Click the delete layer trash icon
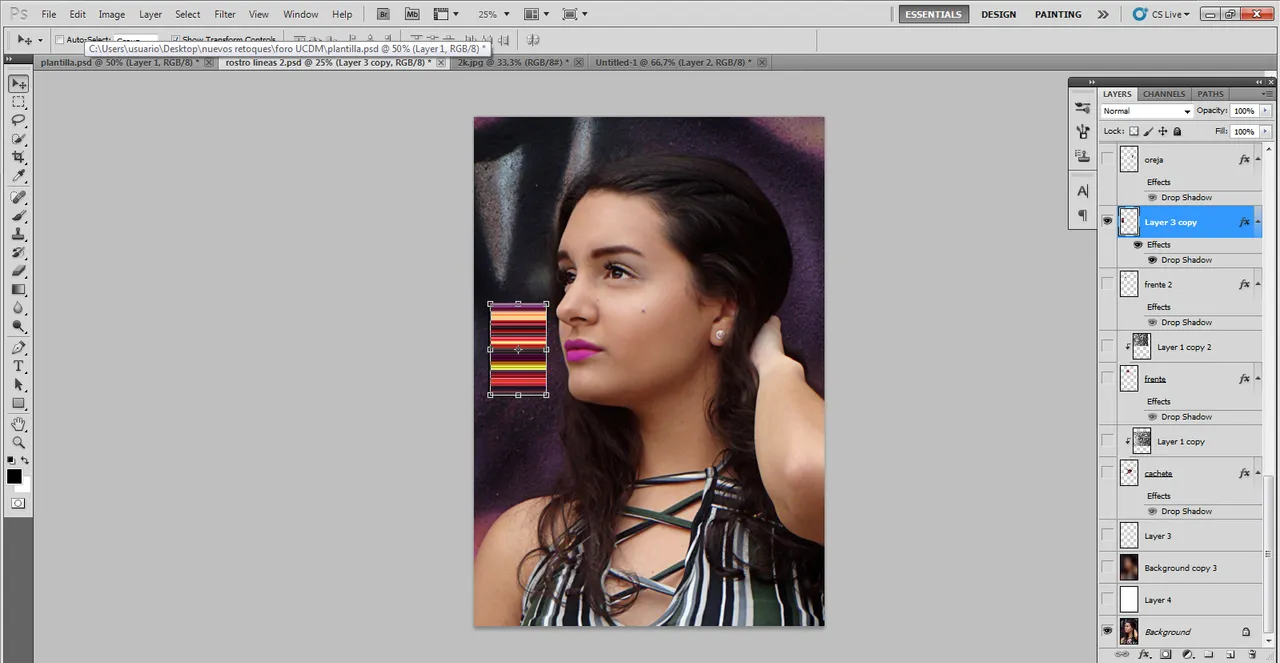The height and width of the screenshot is (663, 1280). tap(1251, 655)
